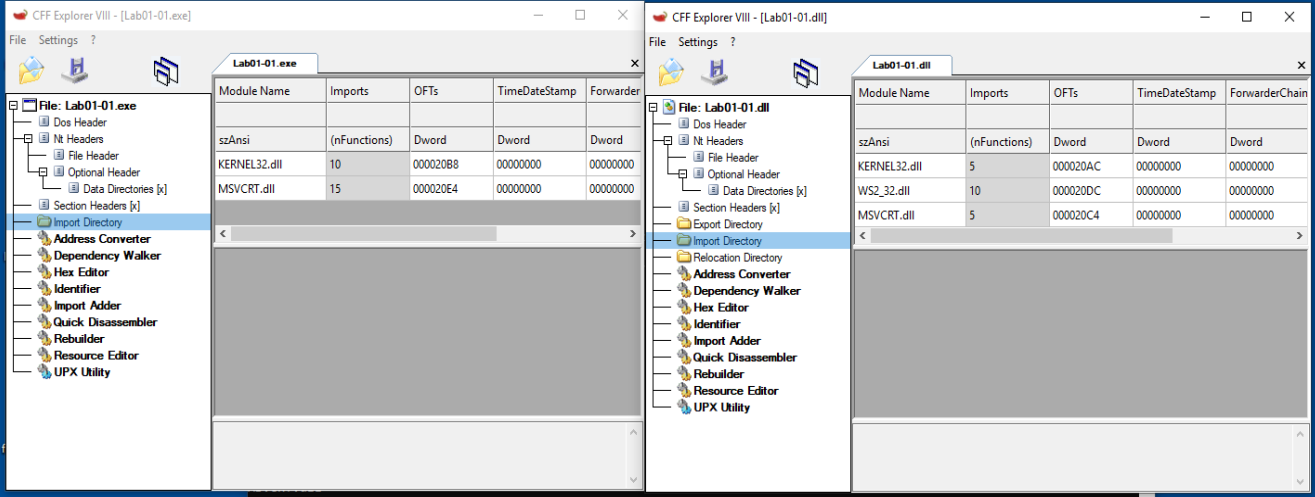This screenshot has height=497, width=1315.
Task: Click horizontal scrollbar right arrow in exe table
Action: [632, 233]
